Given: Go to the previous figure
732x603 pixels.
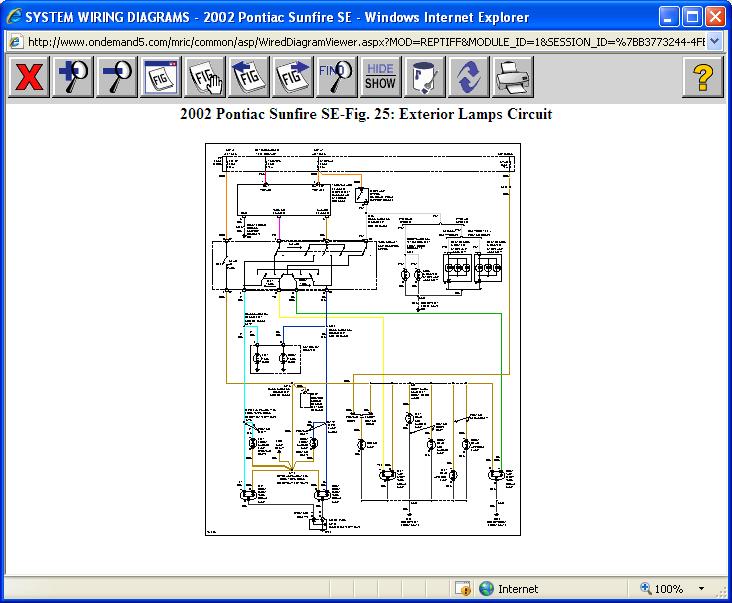Looking at the screenshot, I should [x=248, y=77].
